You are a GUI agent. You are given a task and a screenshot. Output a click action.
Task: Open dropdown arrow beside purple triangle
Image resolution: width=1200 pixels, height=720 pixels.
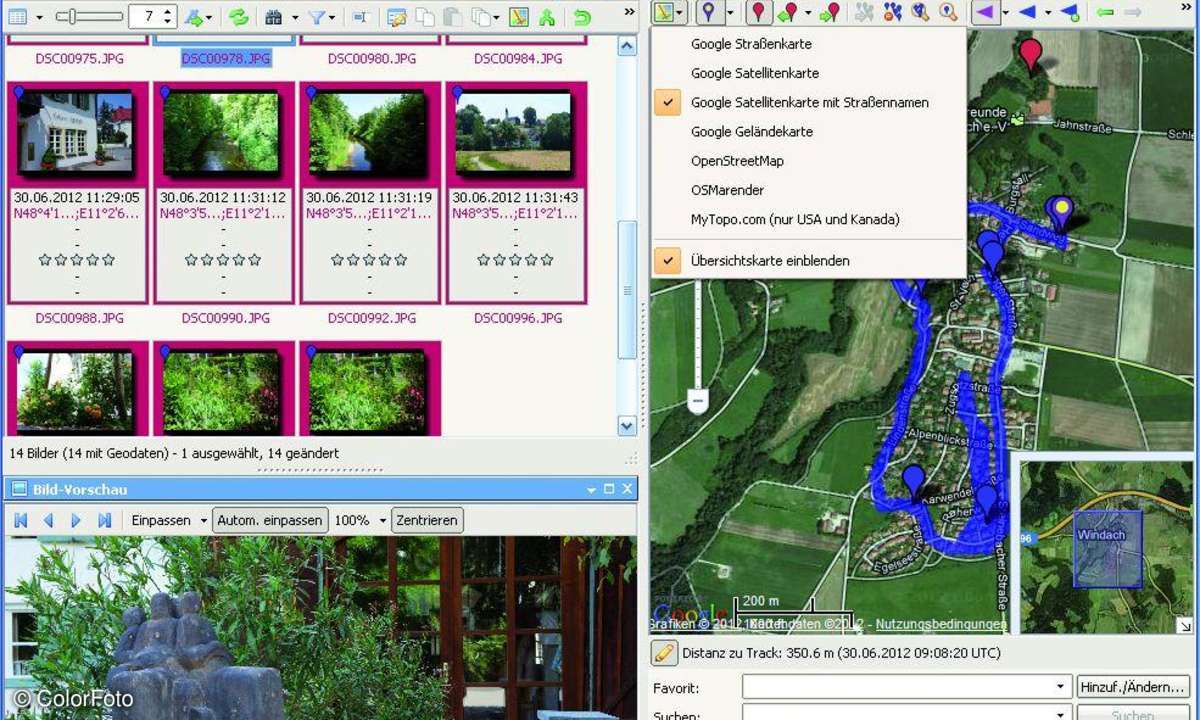1004,13
